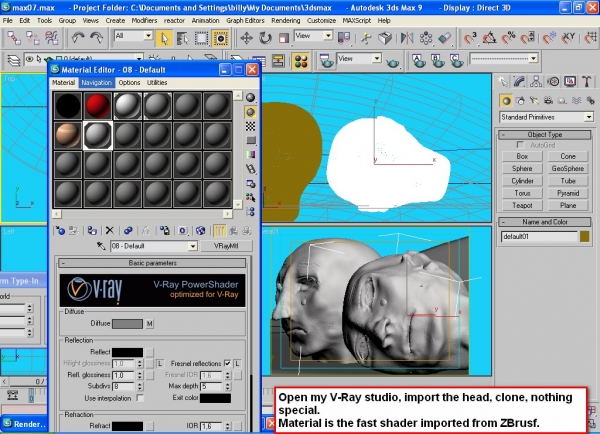Click the Render taskbar button
600x434 pixels.
tap(24, 424)
